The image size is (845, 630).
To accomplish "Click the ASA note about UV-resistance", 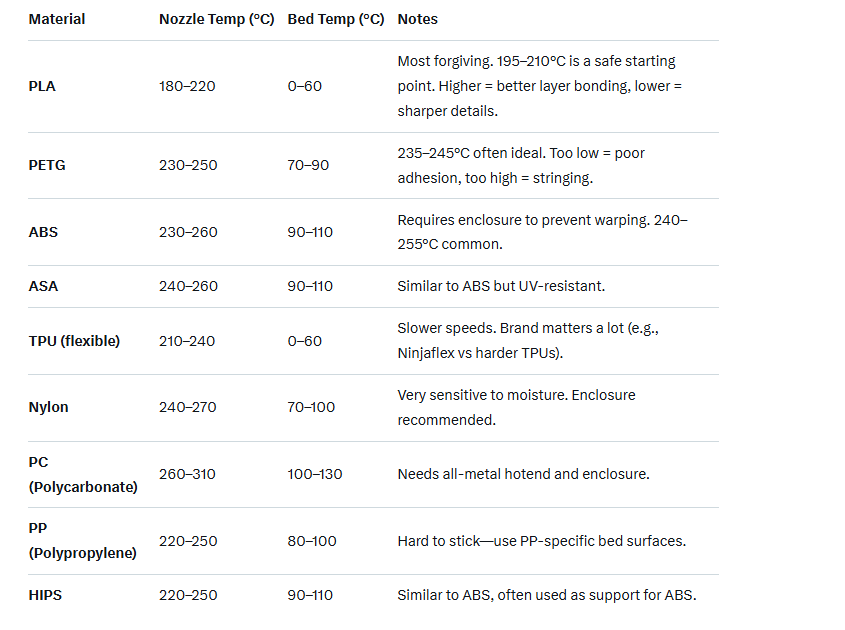I will 501,286.
